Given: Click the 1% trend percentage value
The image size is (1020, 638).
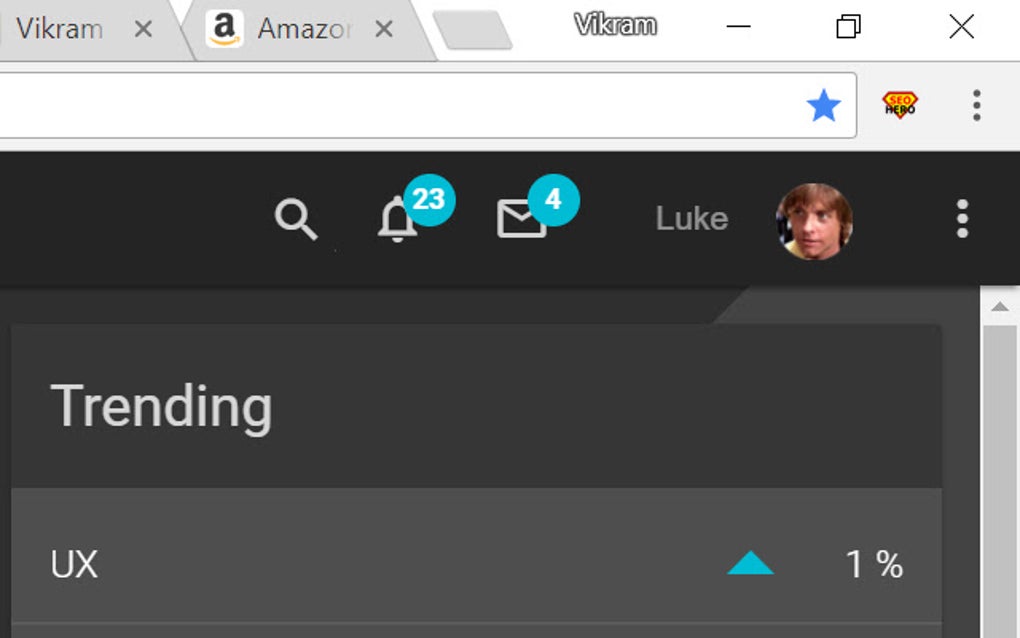Looking at the screenshot, I should (875, 563).
